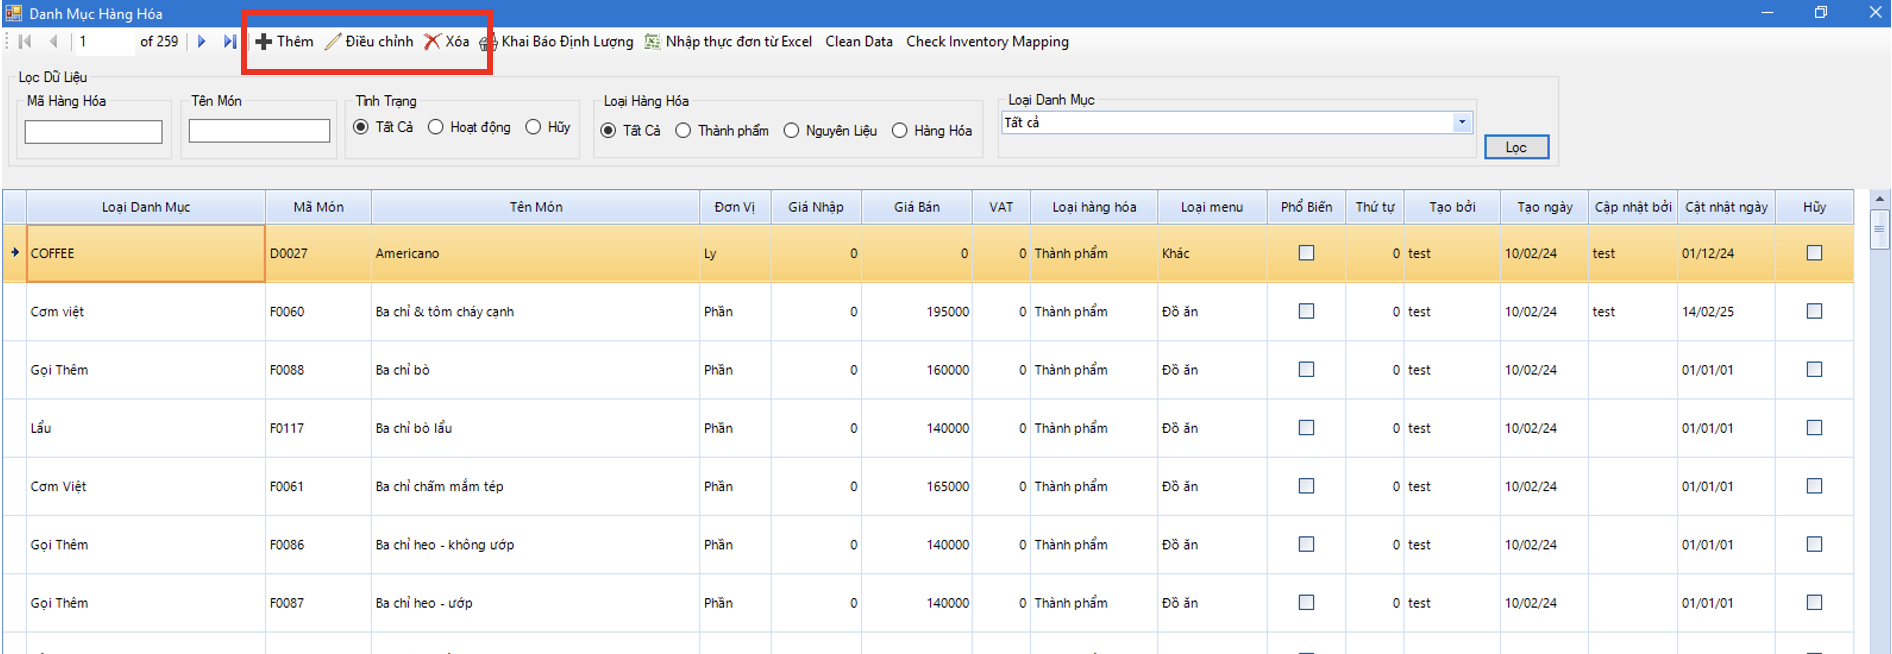Click the Ba chỉ & tôm cháy cạnh cell
Screen dimensions: 1892x654
click(x=535, y=311)
